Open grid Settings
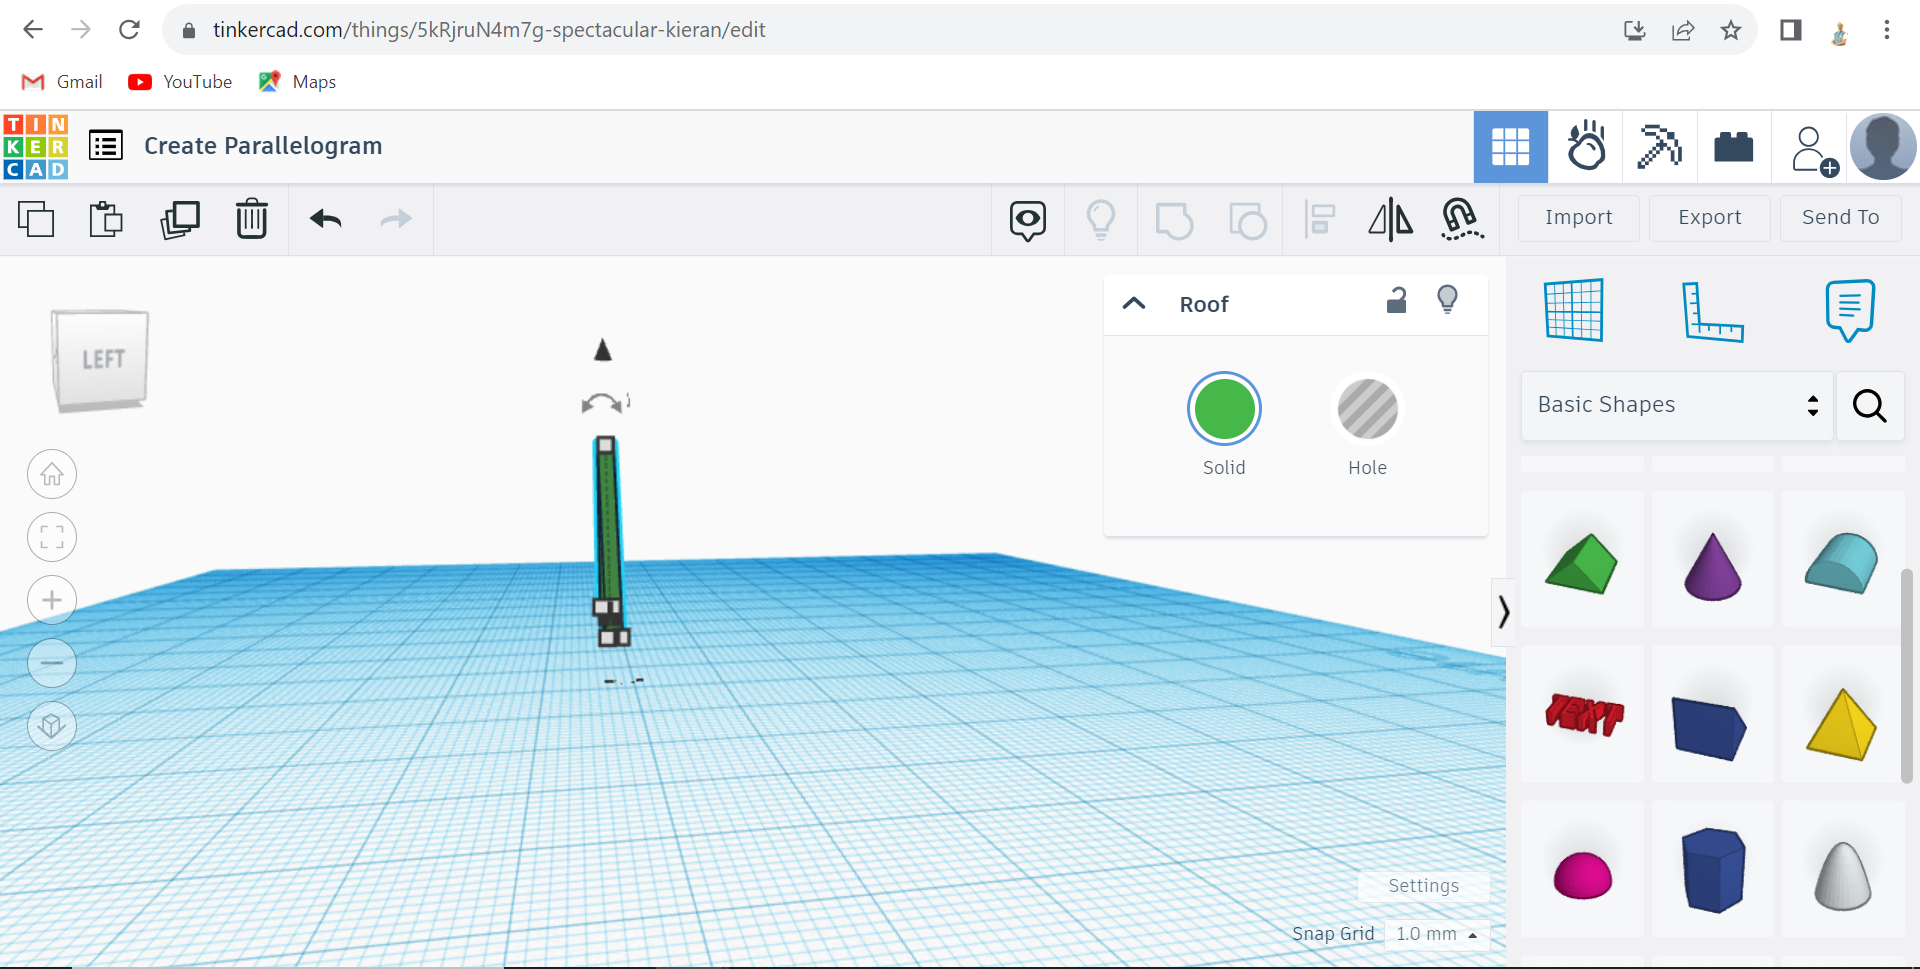Viewport: 1920px width, 969px height. (x=1423, y=886)
